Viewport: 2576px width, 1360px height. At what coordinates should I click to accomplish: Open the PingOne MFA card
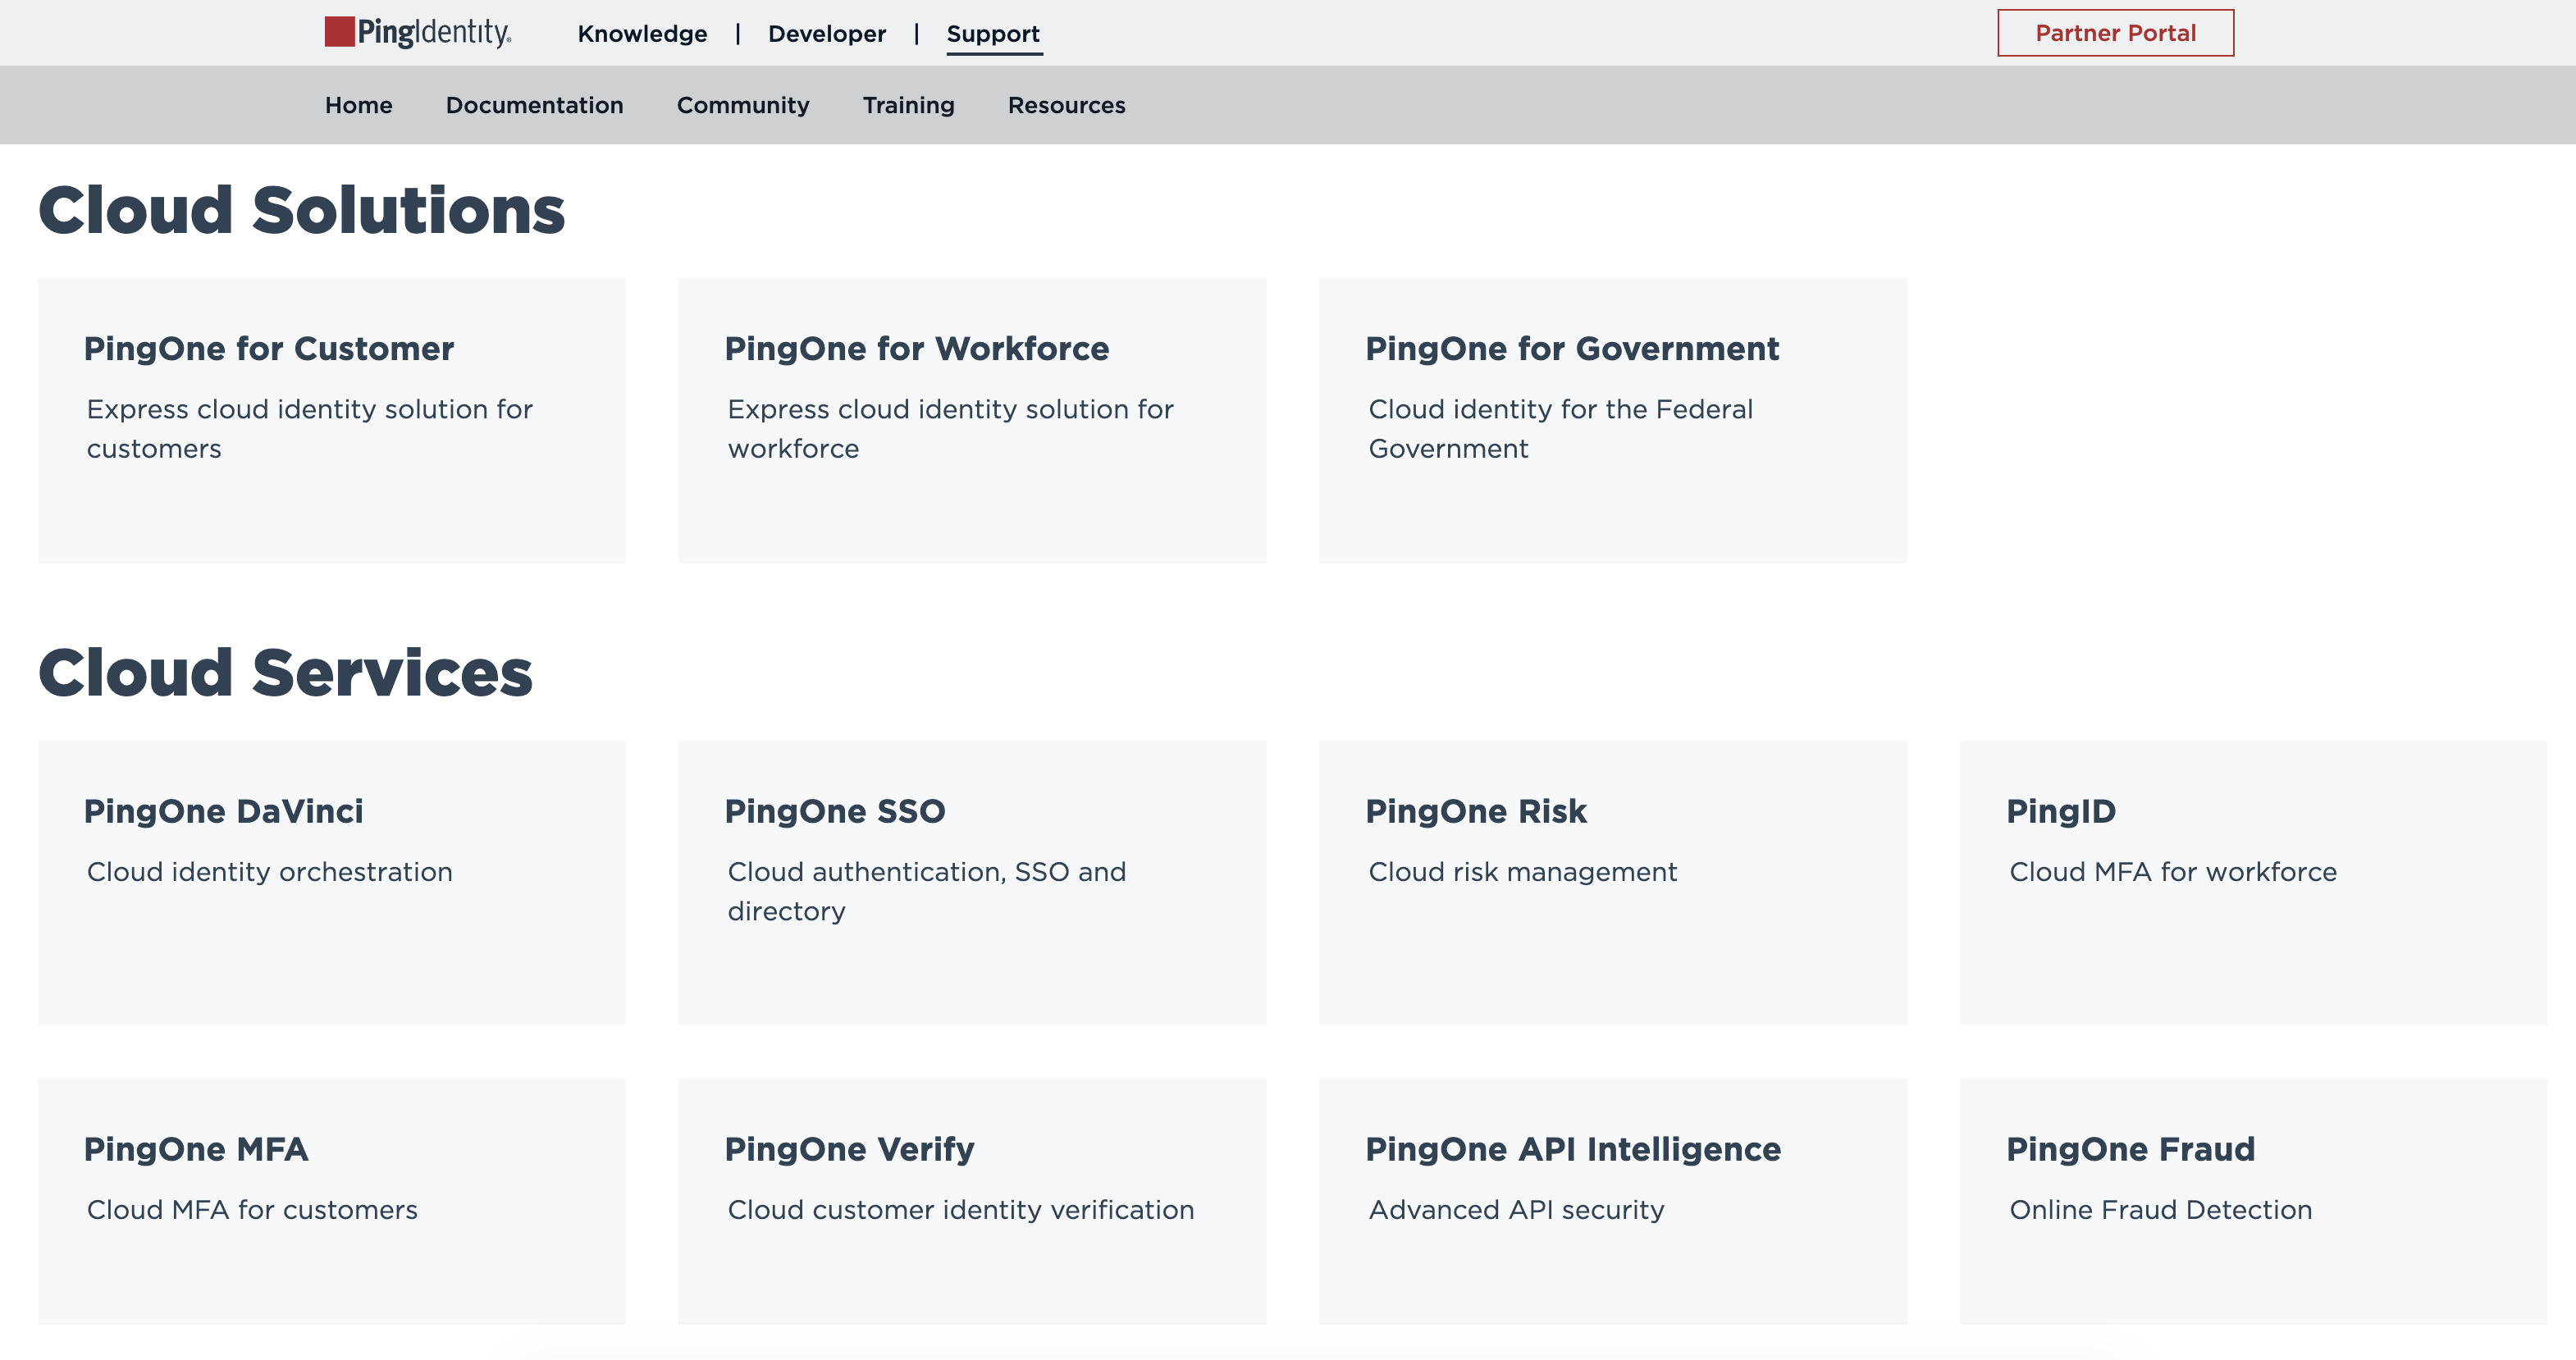[331, 1201]
